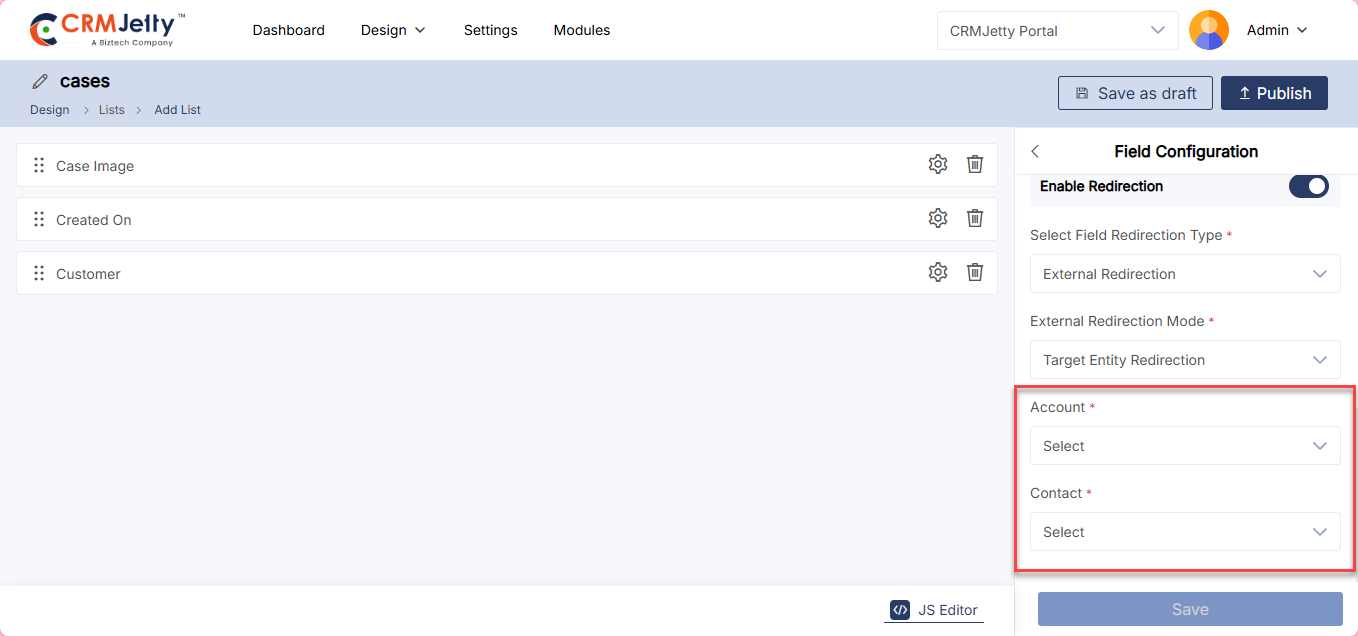
Task: Go to Modules in top navigation
Action: coord(581,30)
